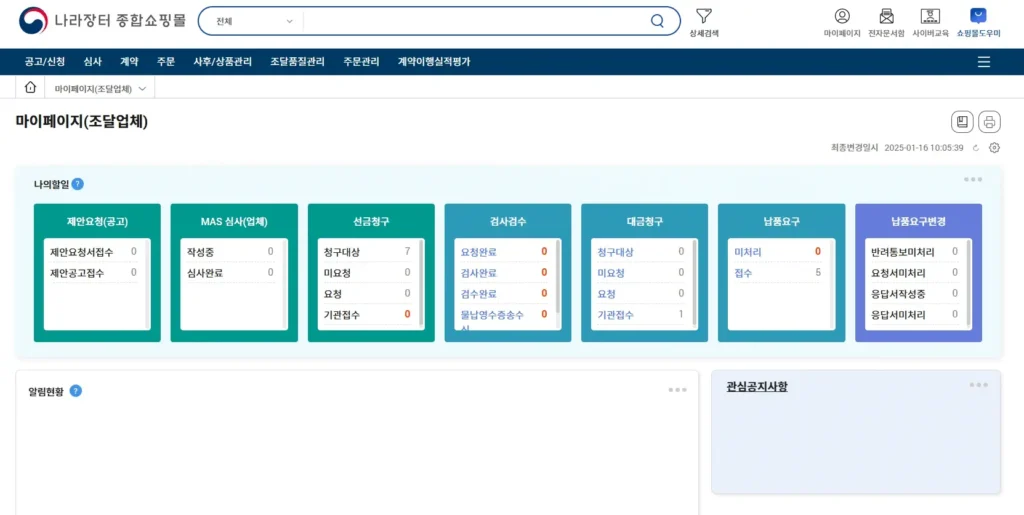
Task: Click the home icon in breadcrumb
Action: click(x=30, y=88)
